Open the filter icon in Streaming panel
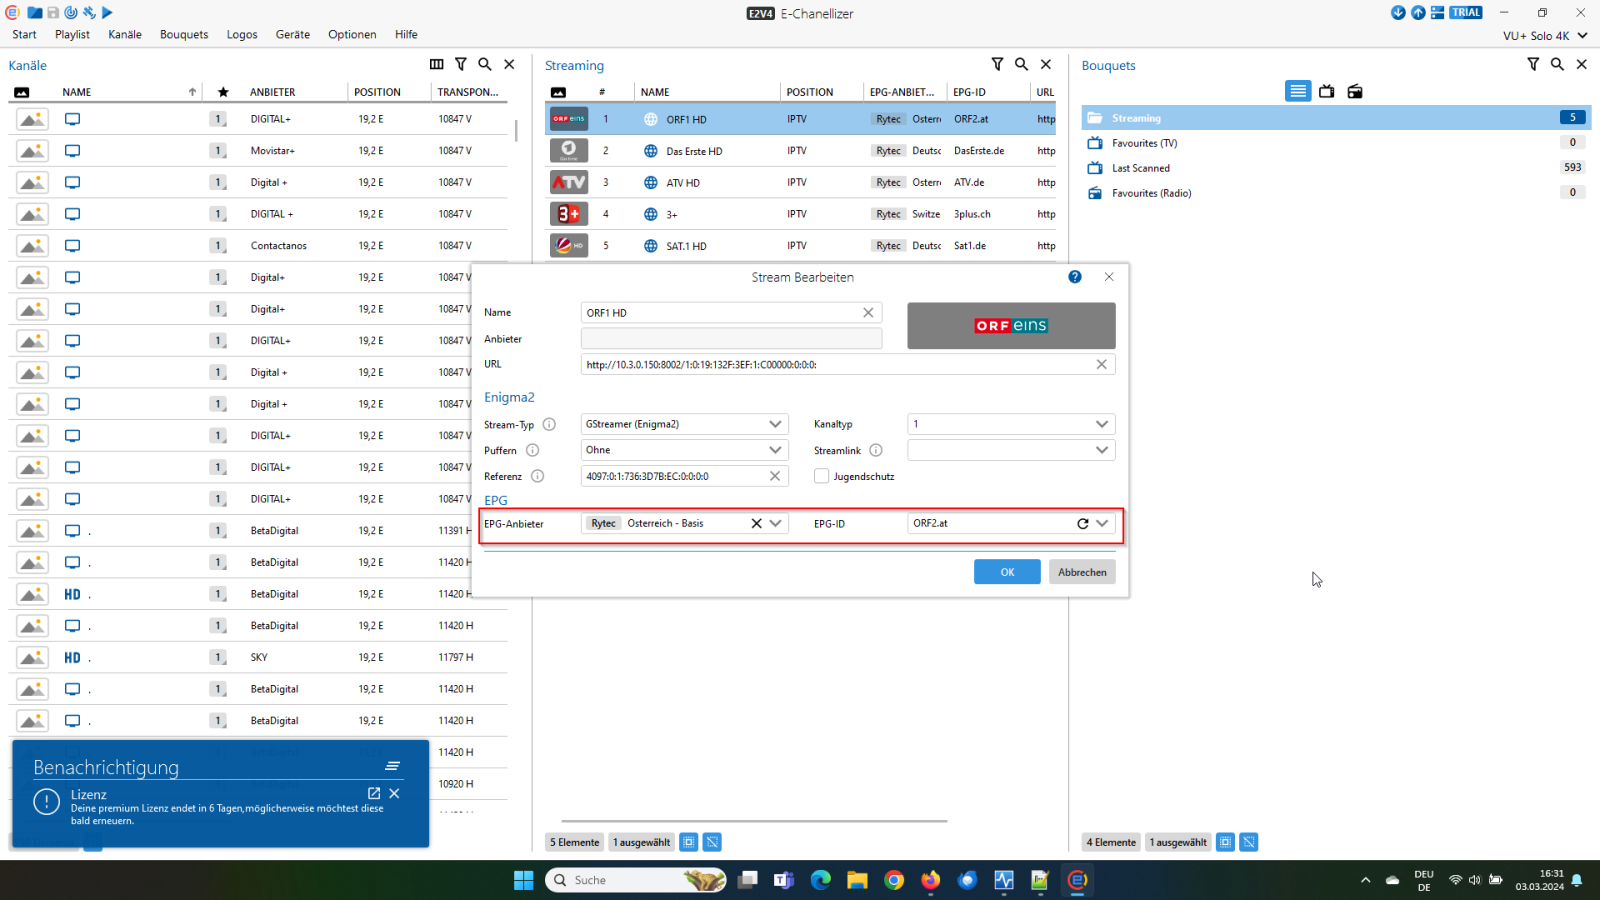Viewport: 1600px width, 900px height. pyautogui.click(x=997, y=64)
